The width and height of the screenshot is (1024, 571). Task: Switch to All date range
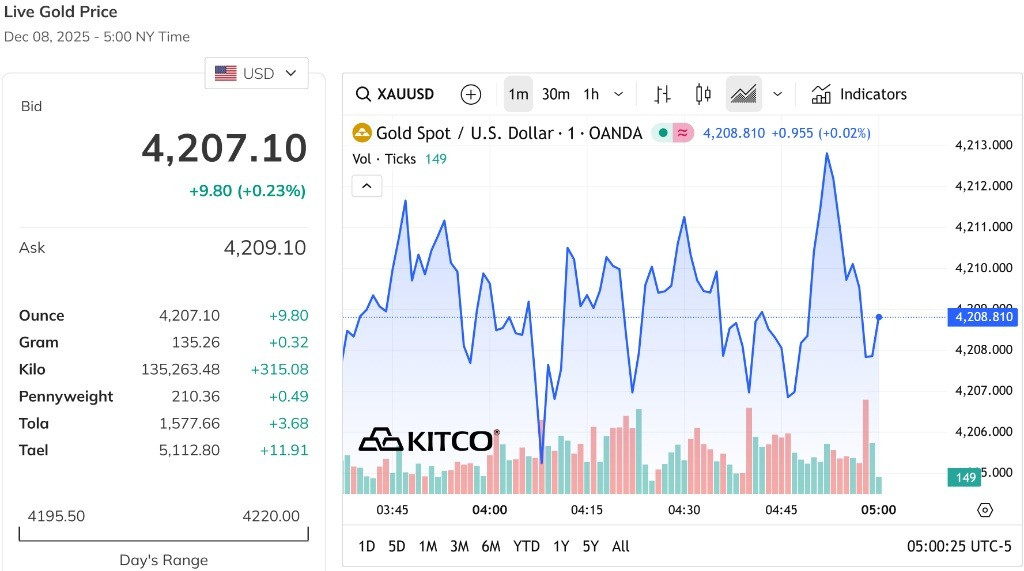[620, 546]
